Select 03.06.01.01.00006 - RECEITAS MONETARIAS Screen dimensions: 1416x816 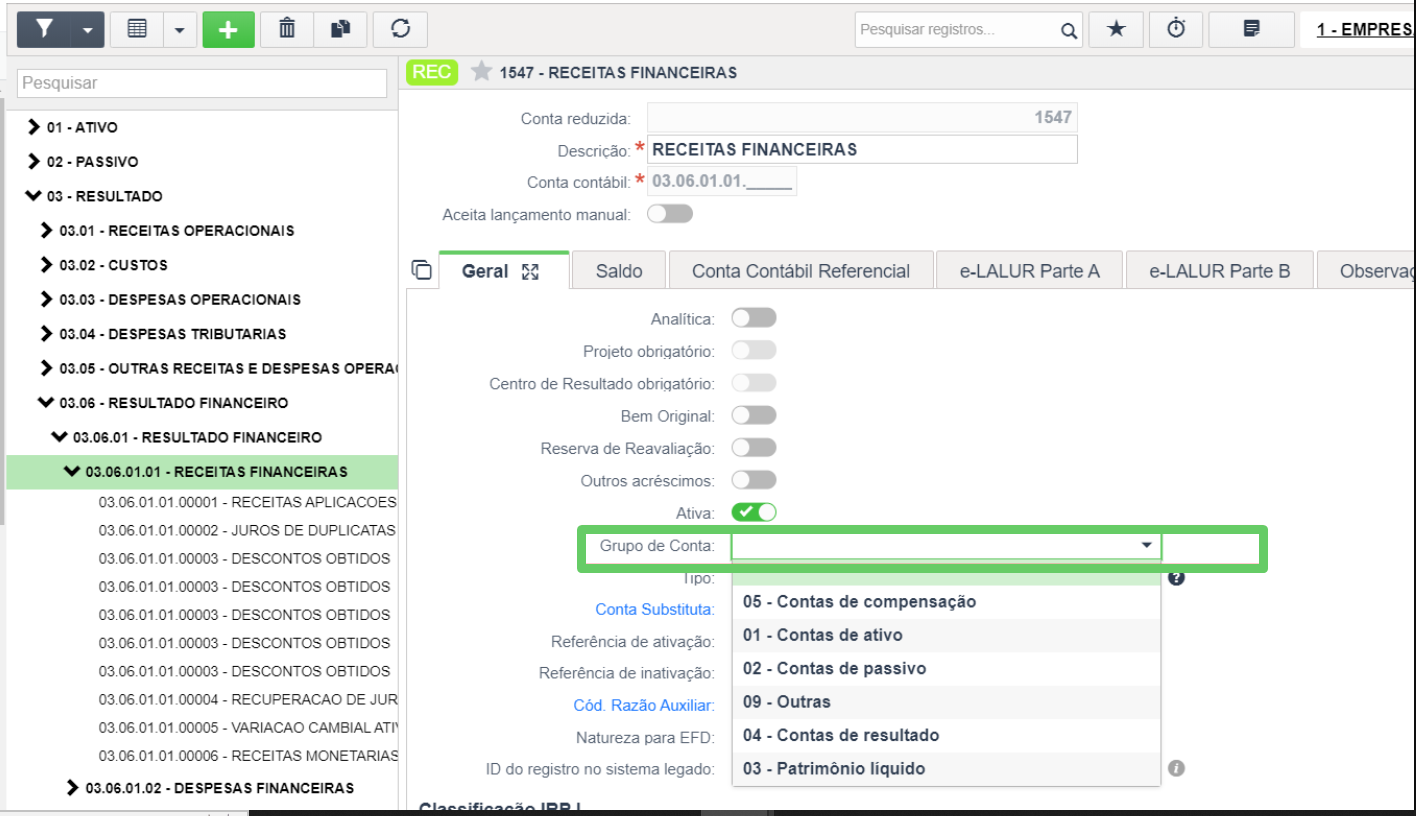(248, 755)
